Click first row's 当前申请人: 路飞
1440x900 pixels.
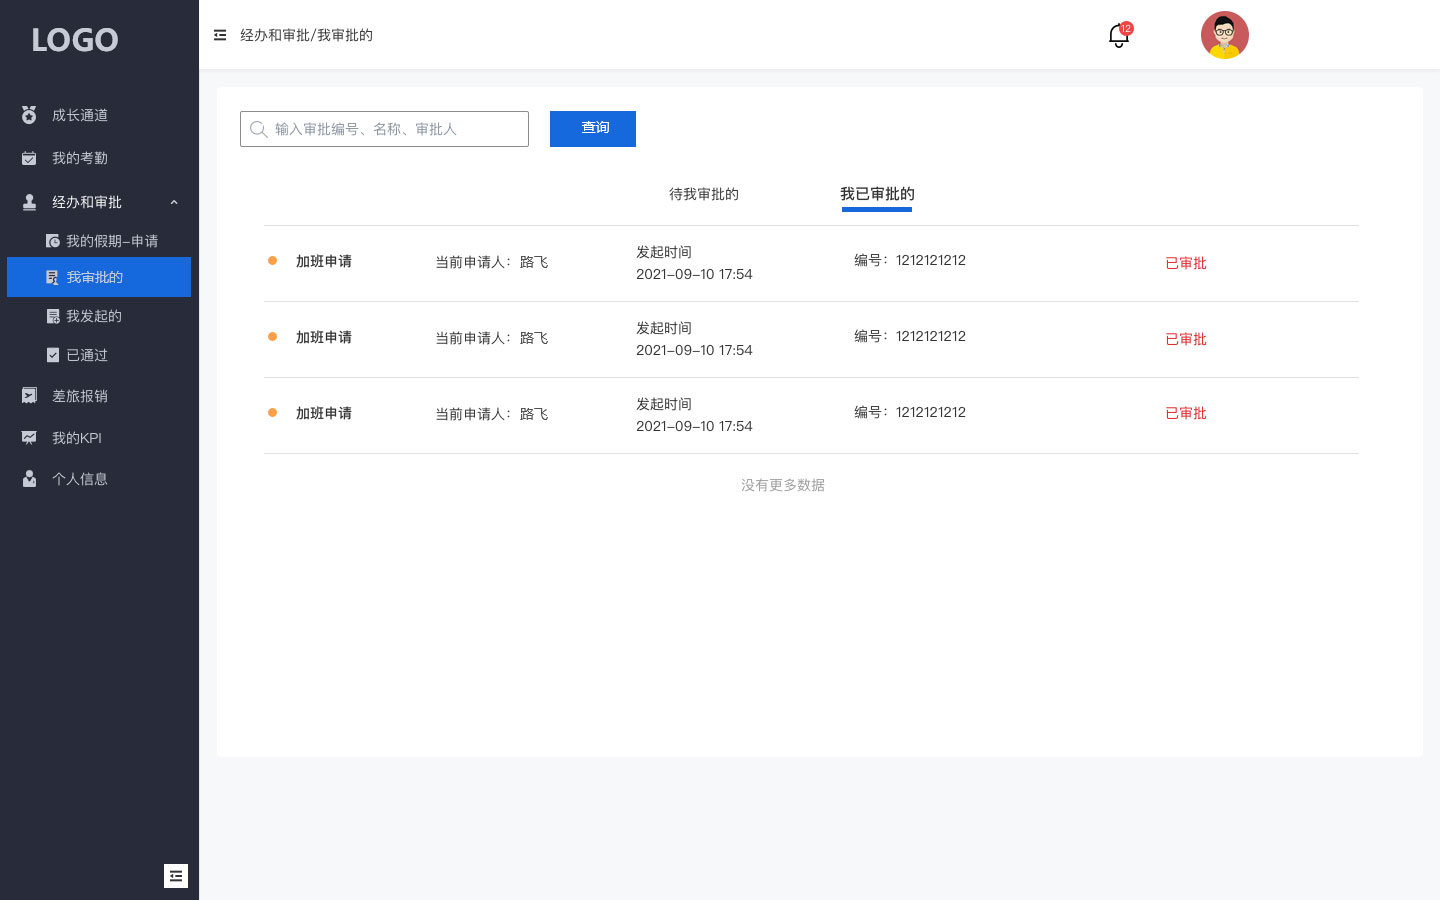click(x=491, y=262)
